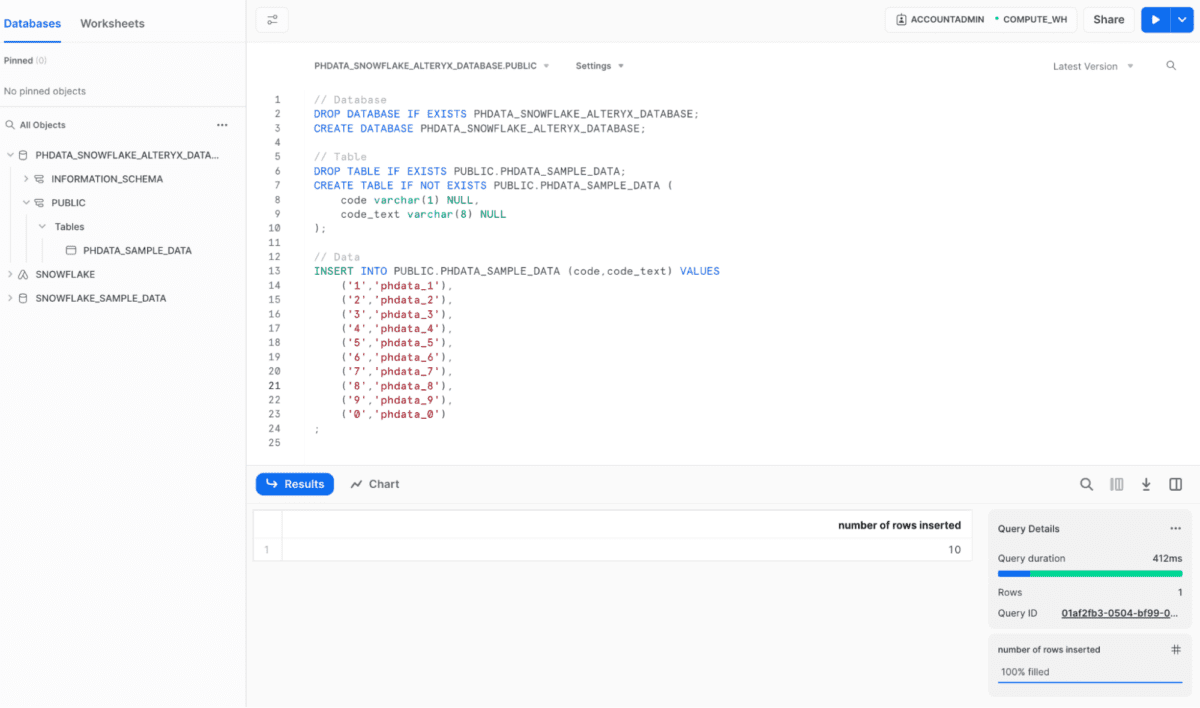This screenshot has width=1200, height=708.
Task: Open the Settings dropdown
Action: [599, 66]
